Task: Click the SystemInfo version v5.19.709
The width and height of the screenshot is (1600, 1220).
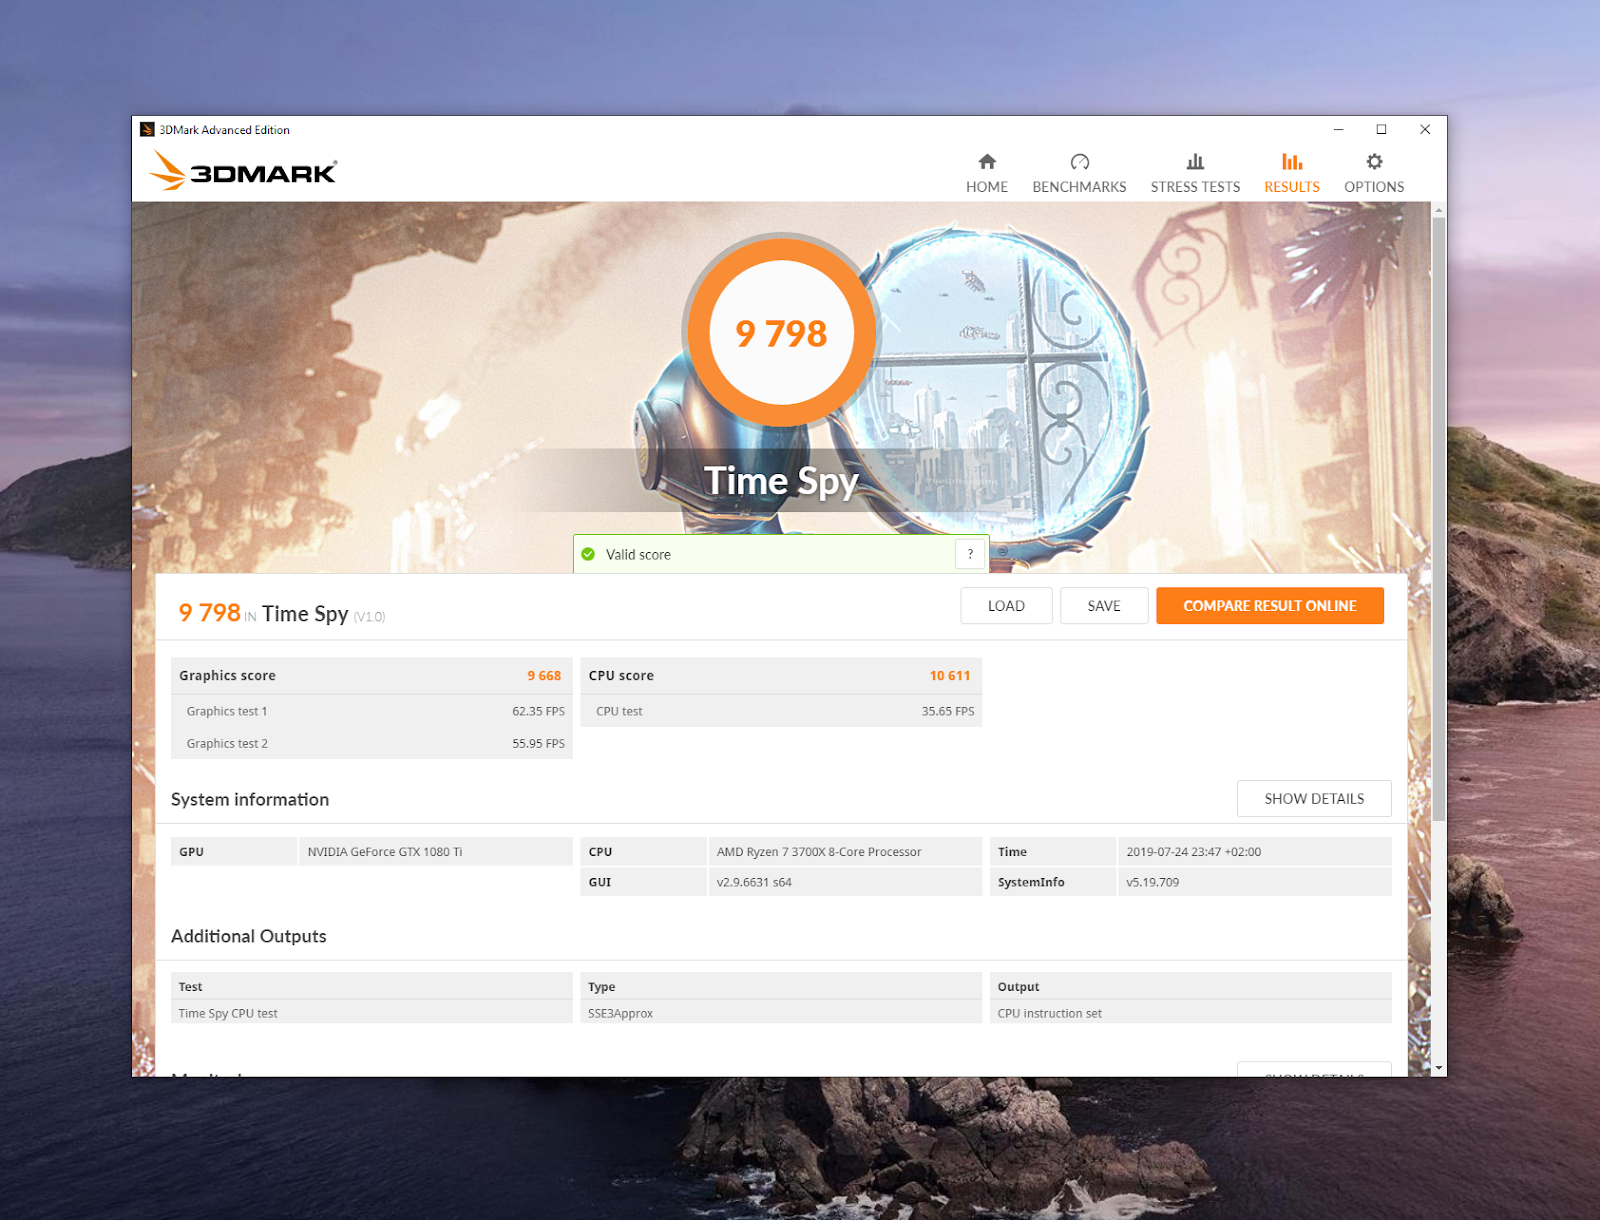Action: click(1152, 883)
